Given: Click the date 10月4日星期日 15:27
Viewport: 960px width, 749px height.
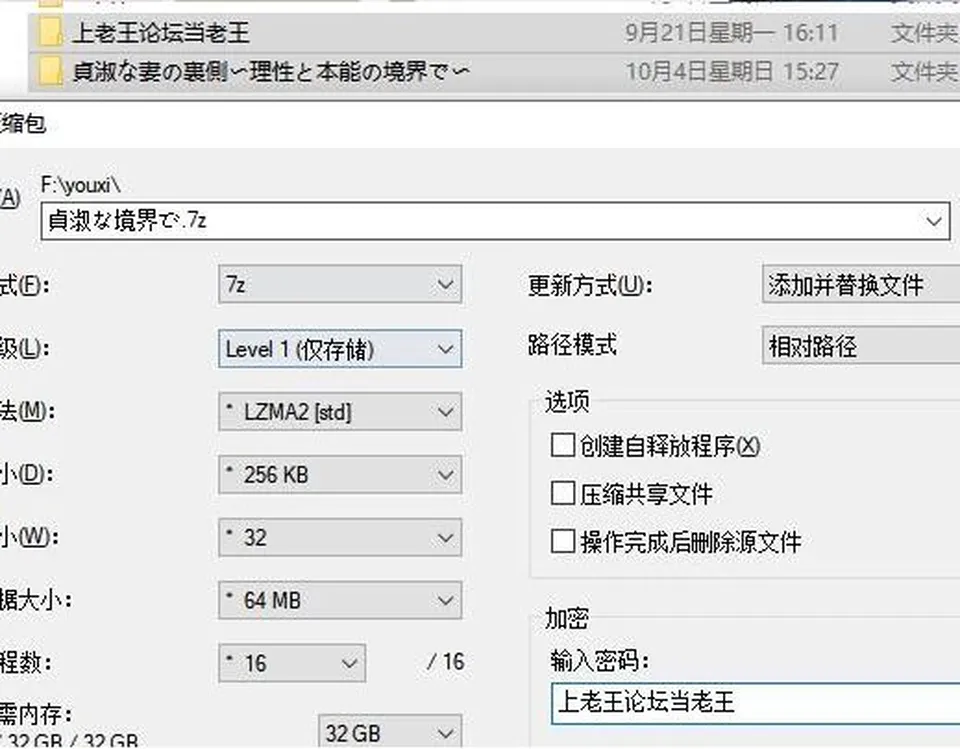Looking at the screenshot, I should coord(732,72).
